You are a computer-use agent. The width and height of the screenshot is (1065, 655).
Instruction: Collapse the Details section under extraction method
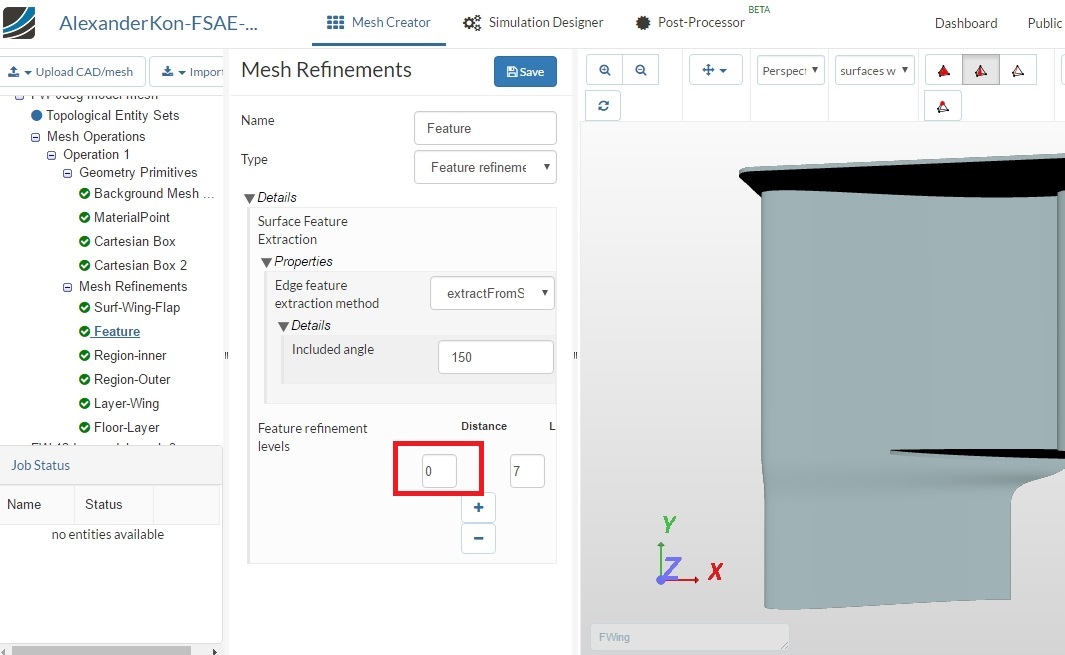click(283, 326)
